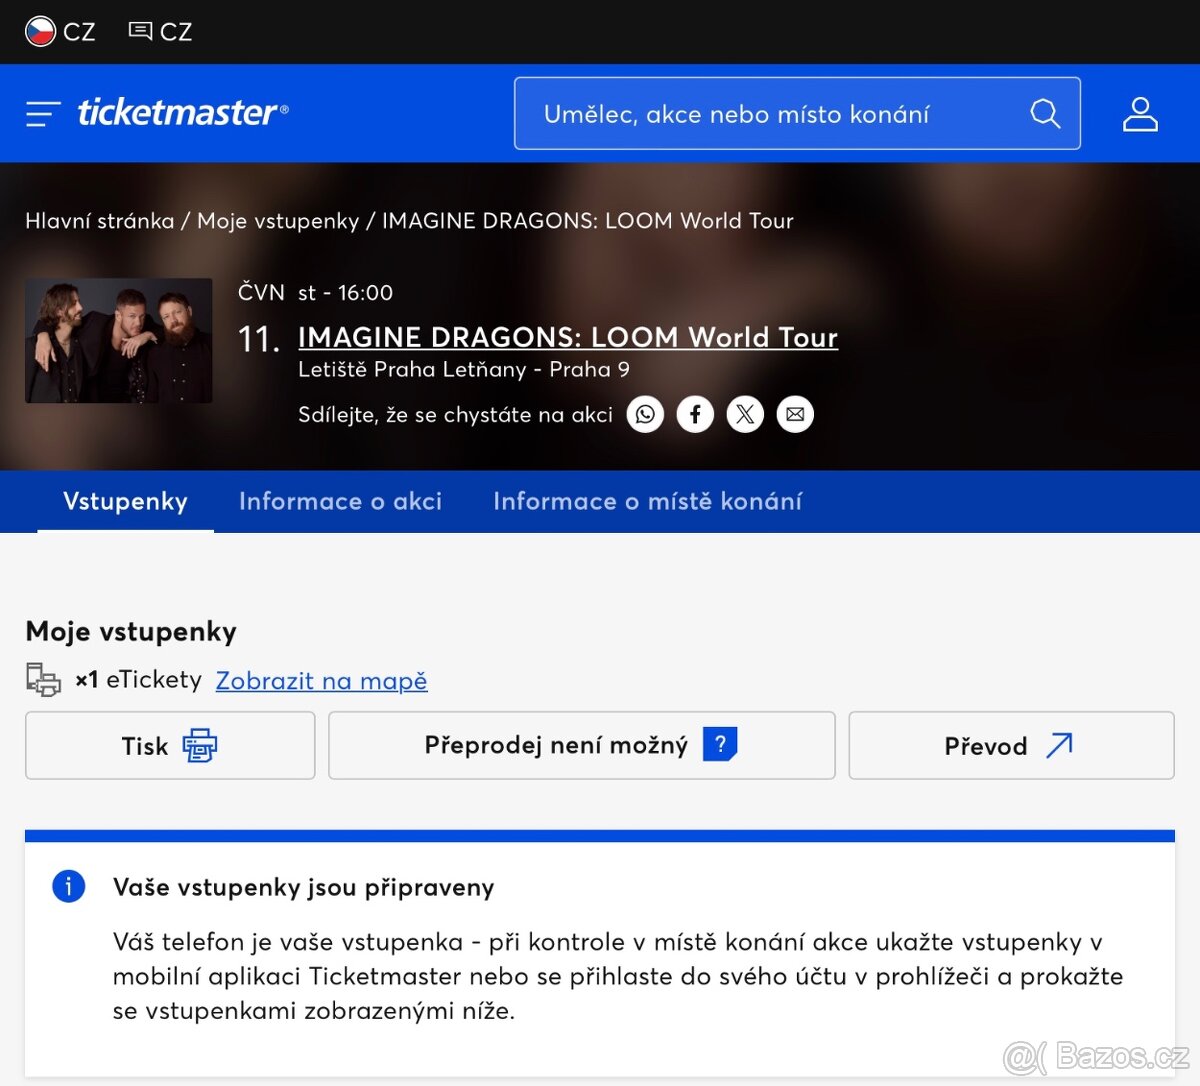Go to Hlavní stránka breadcrumb
This screenshot has width=1200, height=1086.
pos(99,221)
